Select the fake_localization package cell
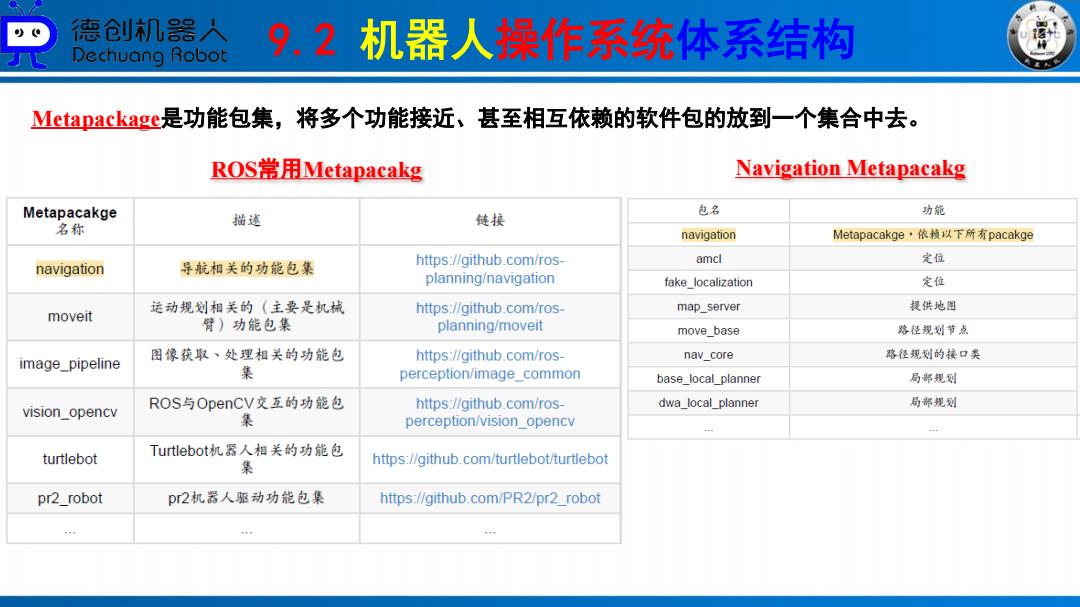1080x607 pixels. tap(708, 282)
